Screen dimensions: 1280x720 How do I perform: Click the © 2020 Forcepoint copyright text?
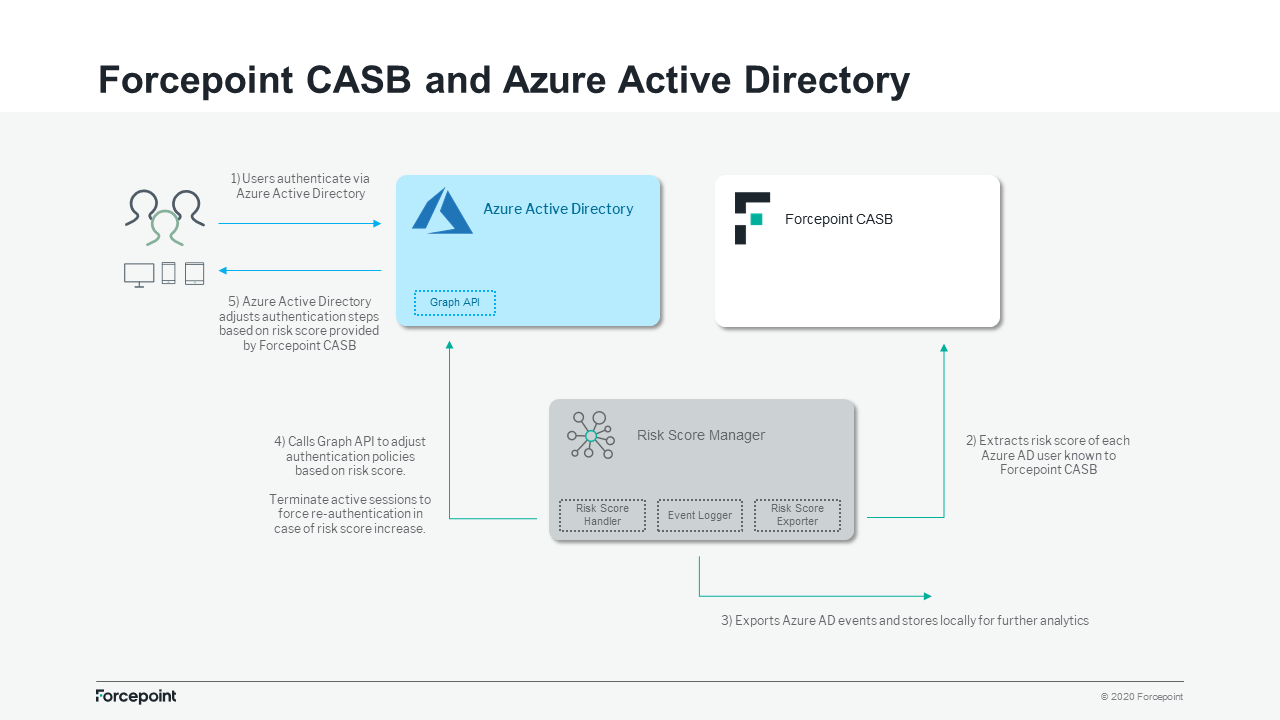click(x=1141, y=696)
